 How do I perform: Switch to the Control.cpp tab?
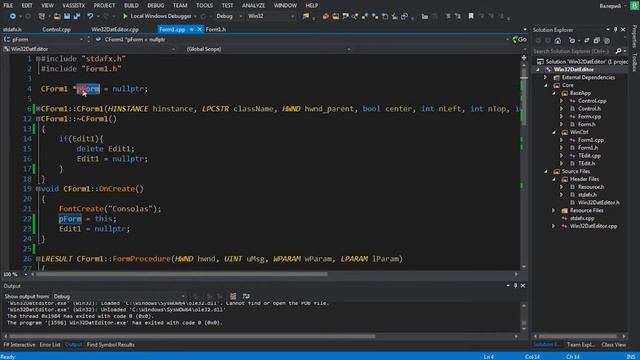pos(56,29)
